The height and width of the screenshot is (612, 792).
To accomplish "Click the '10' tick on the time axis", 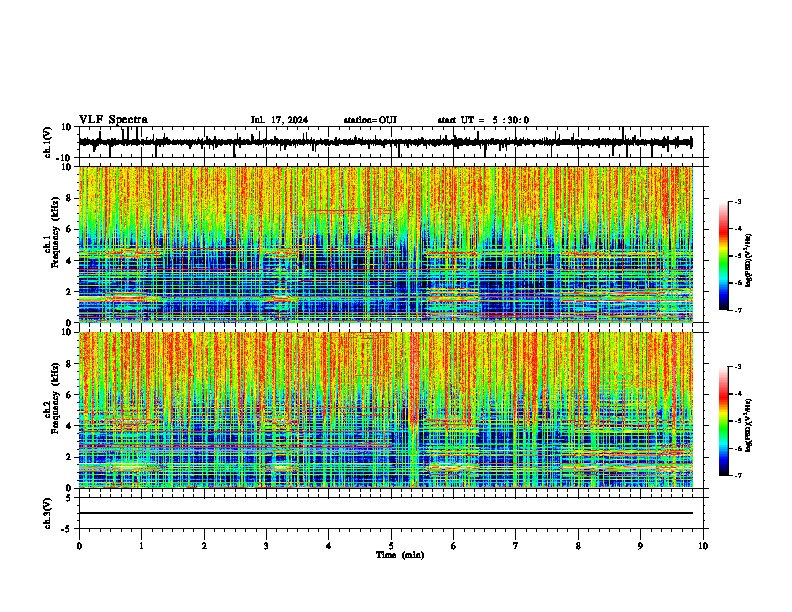I will pyautogui.click(x=703, y=546).
